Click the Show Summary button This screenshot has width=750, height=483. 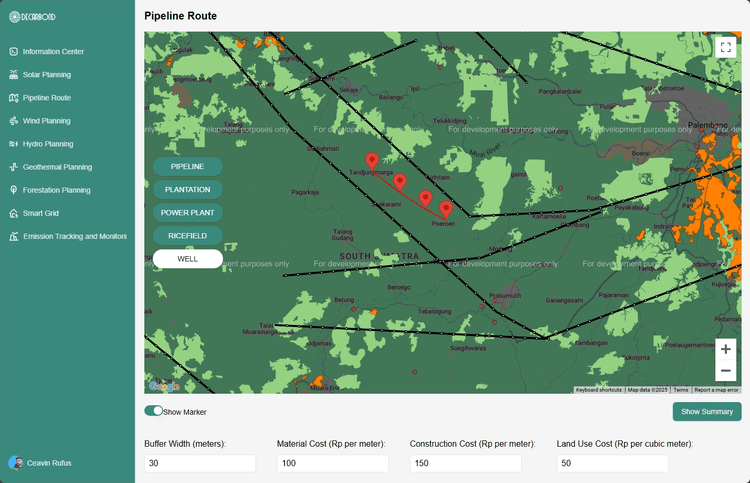pyautogui.click(x=706, y=412)
